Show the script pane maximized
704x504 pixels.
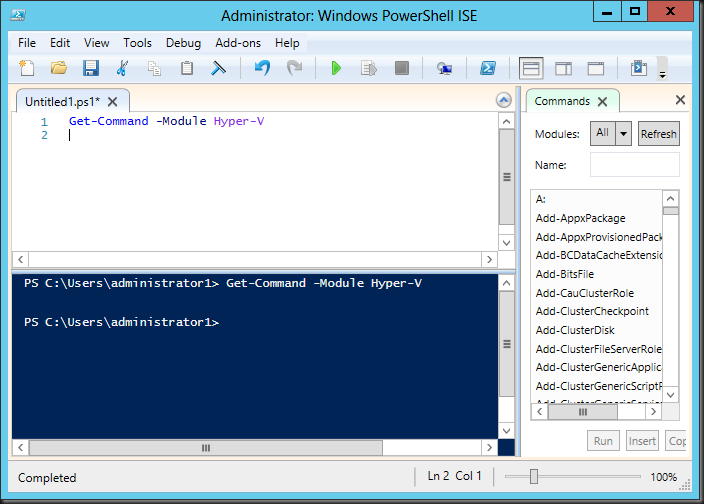tap(596, 68)
